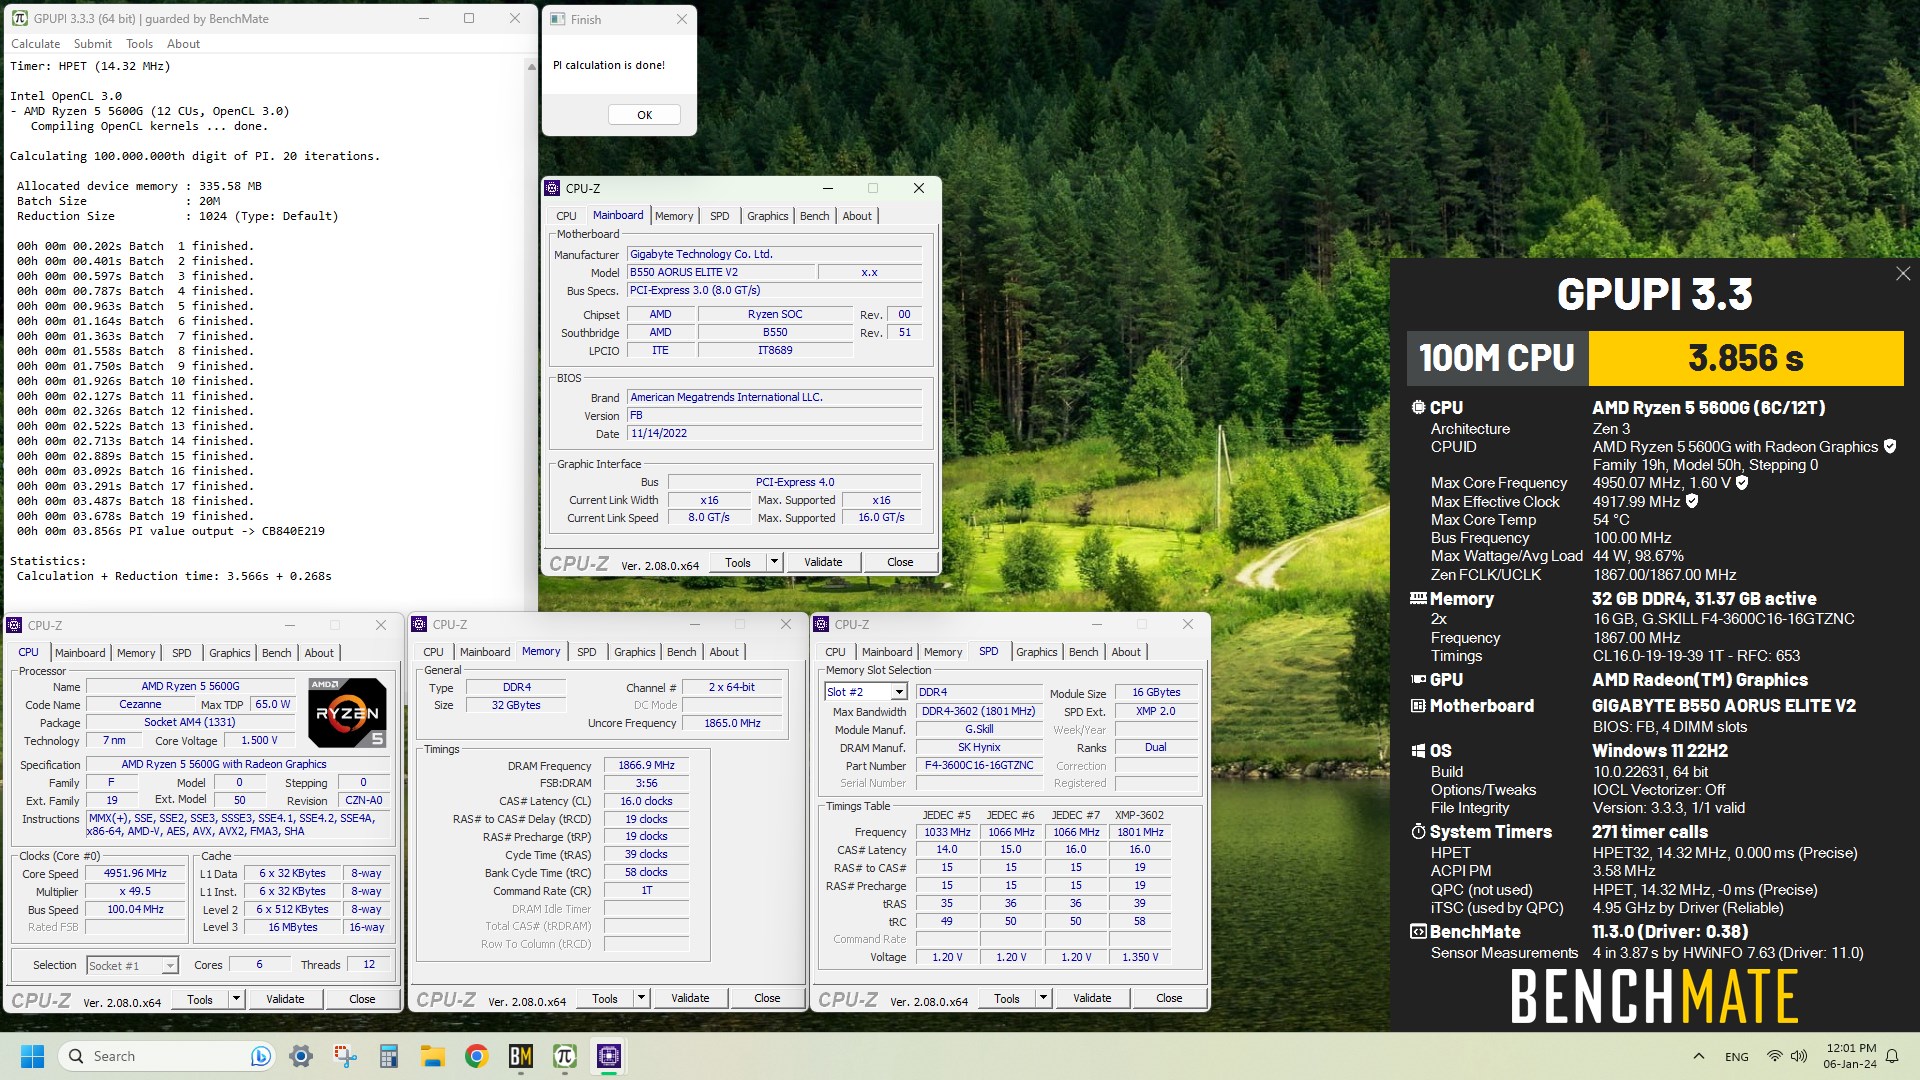Switch to Graphics tab in Memory CPU-Z window
1920x1080 pixels.
tap(635, 652)
